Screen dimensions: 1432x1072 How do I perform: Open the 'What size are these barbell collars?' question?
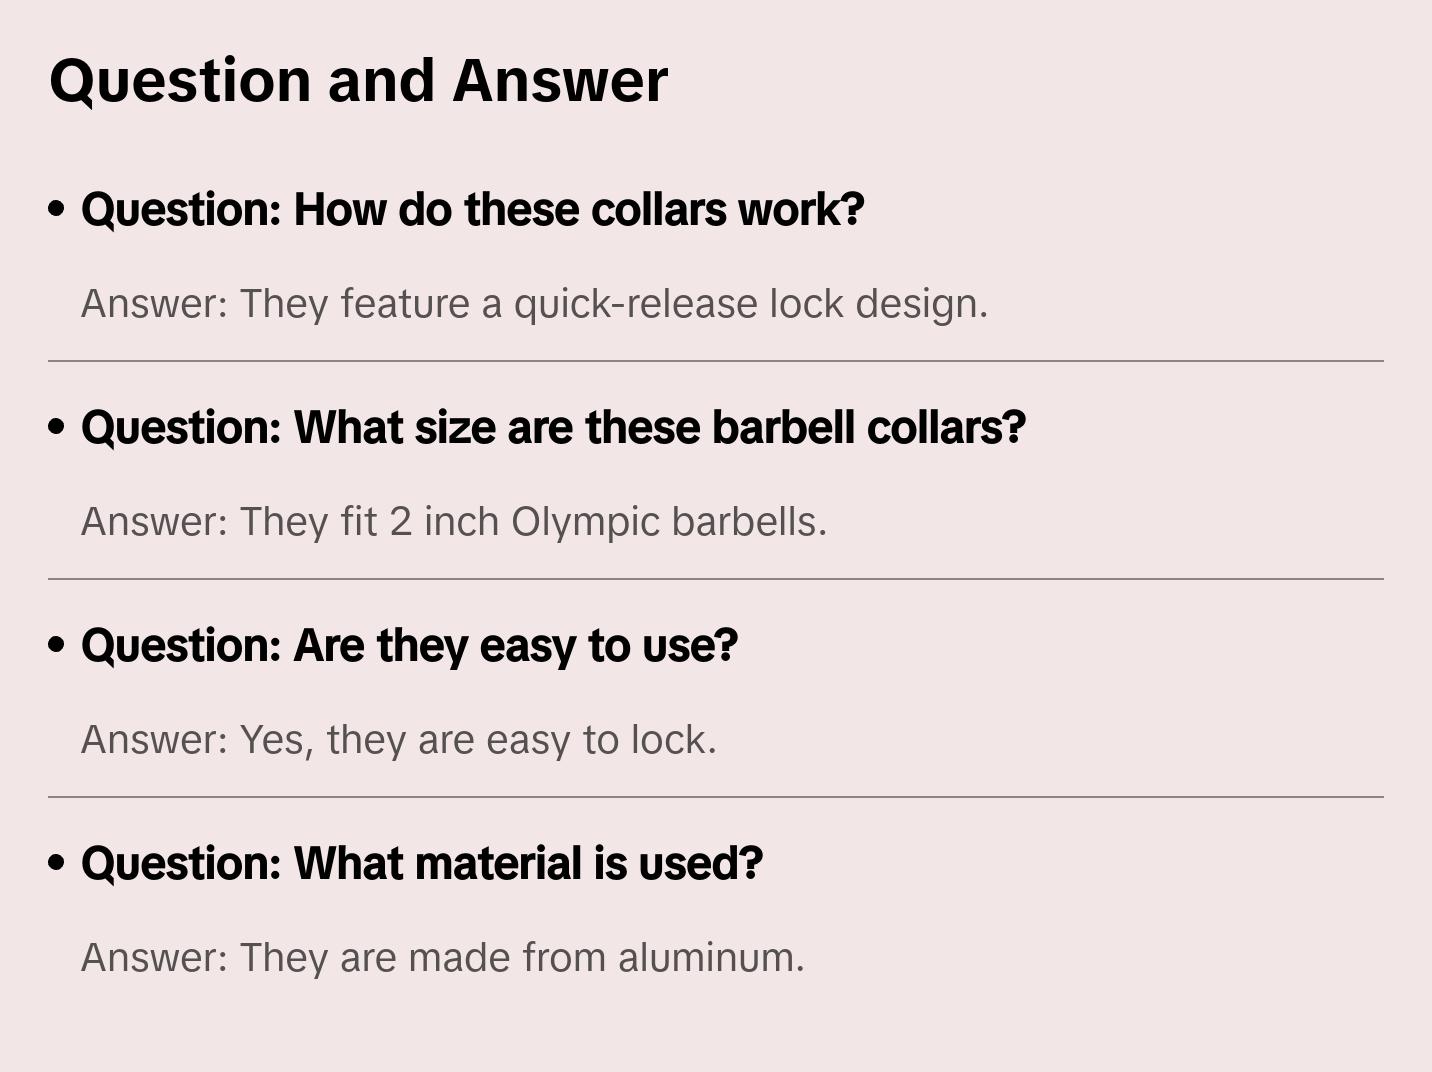tap(553, 428)
